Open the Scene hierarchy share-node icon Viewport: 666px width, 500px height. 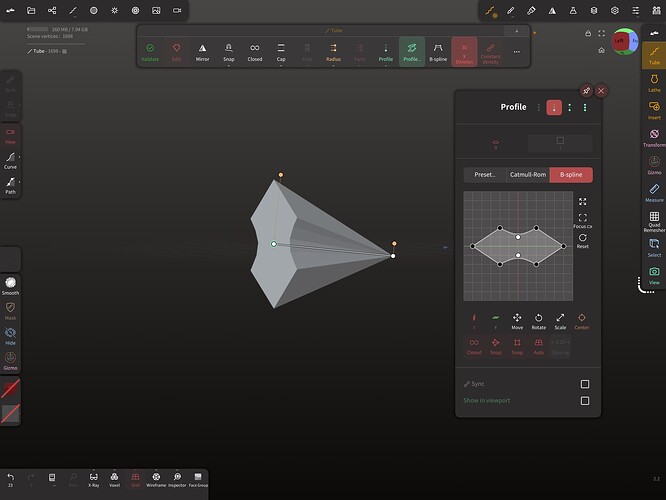pyautogui.click(x=52, y=11)
